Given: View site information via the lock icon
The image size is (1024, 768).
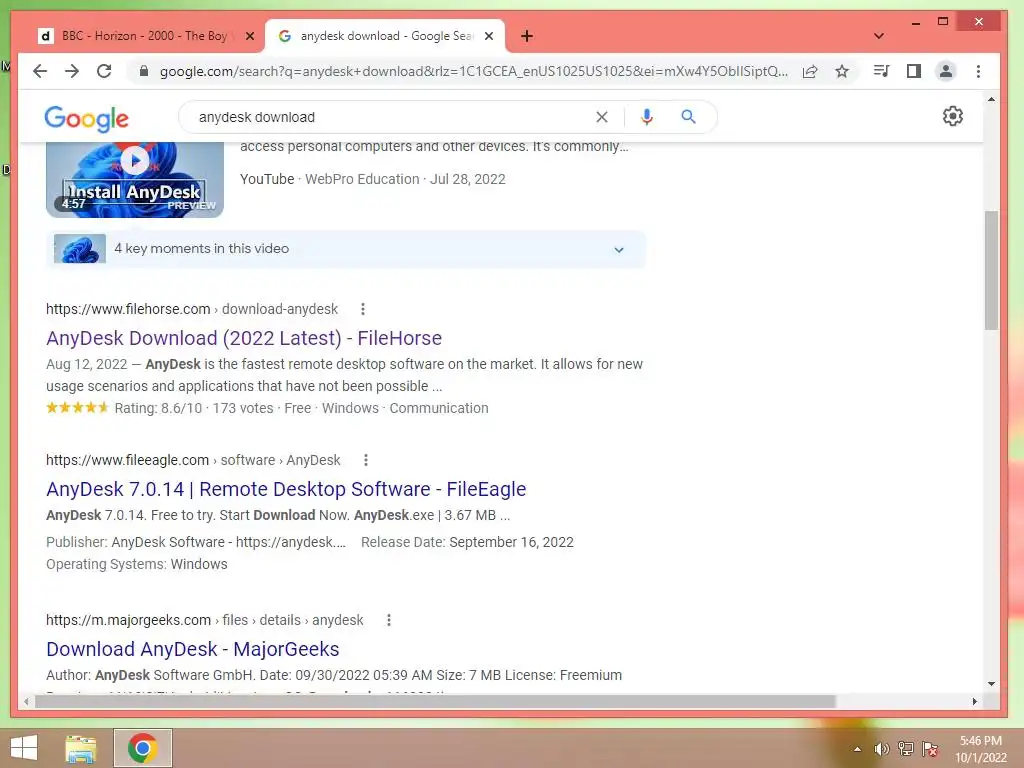Looking at the screenshot, I should 144,71.
